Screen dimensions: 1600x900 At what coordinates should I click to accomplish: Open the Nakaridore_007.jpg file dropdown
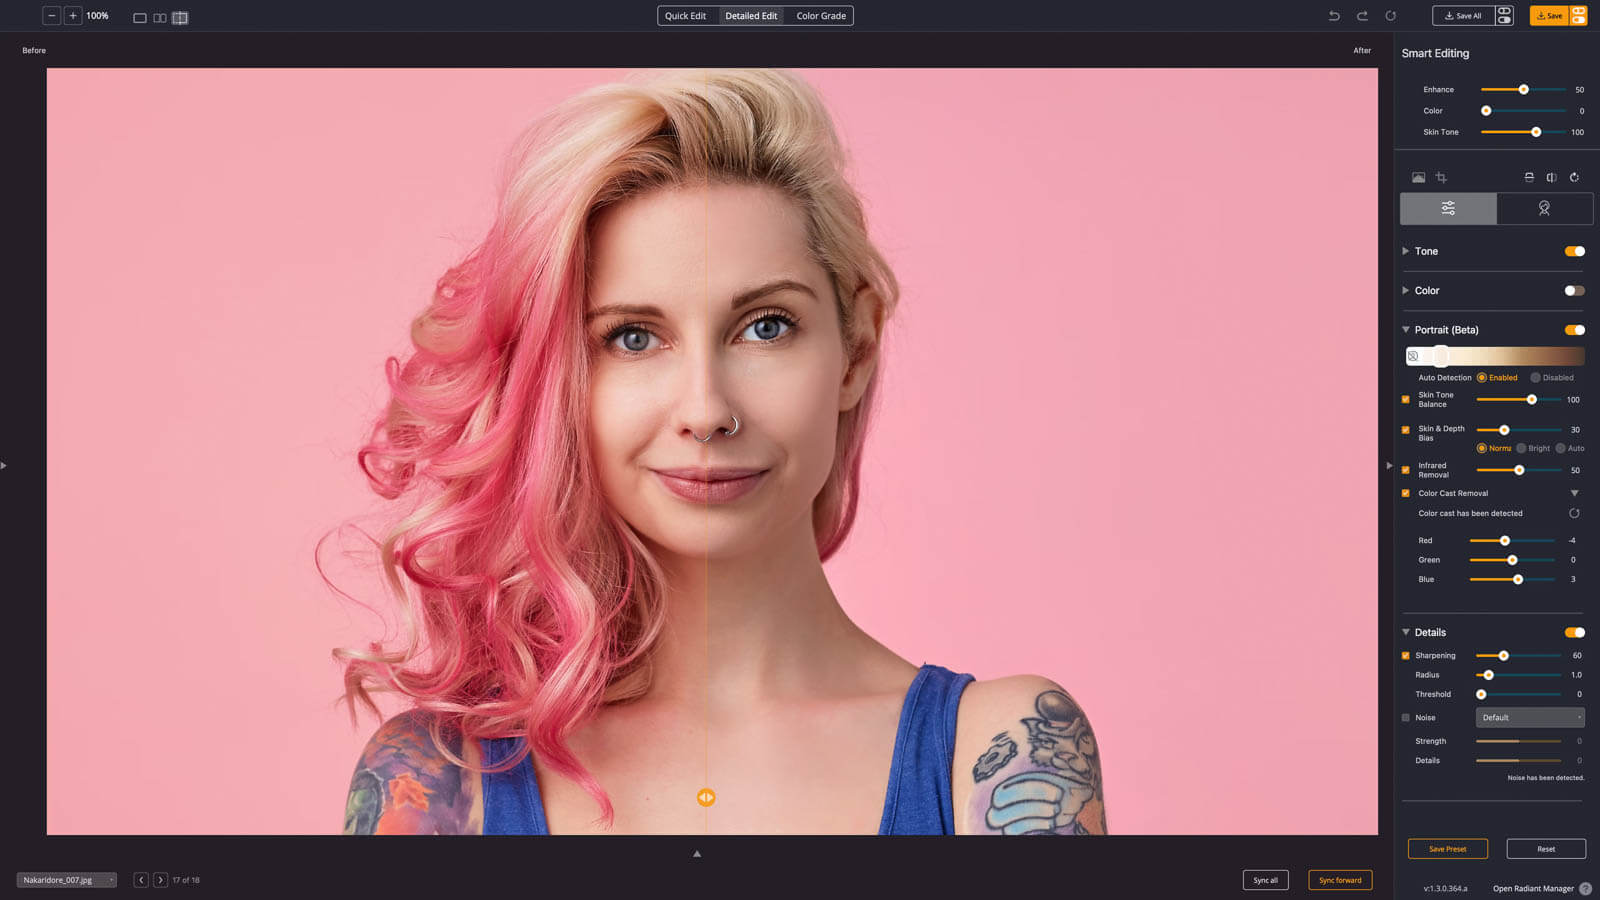(x=66, y=880)
